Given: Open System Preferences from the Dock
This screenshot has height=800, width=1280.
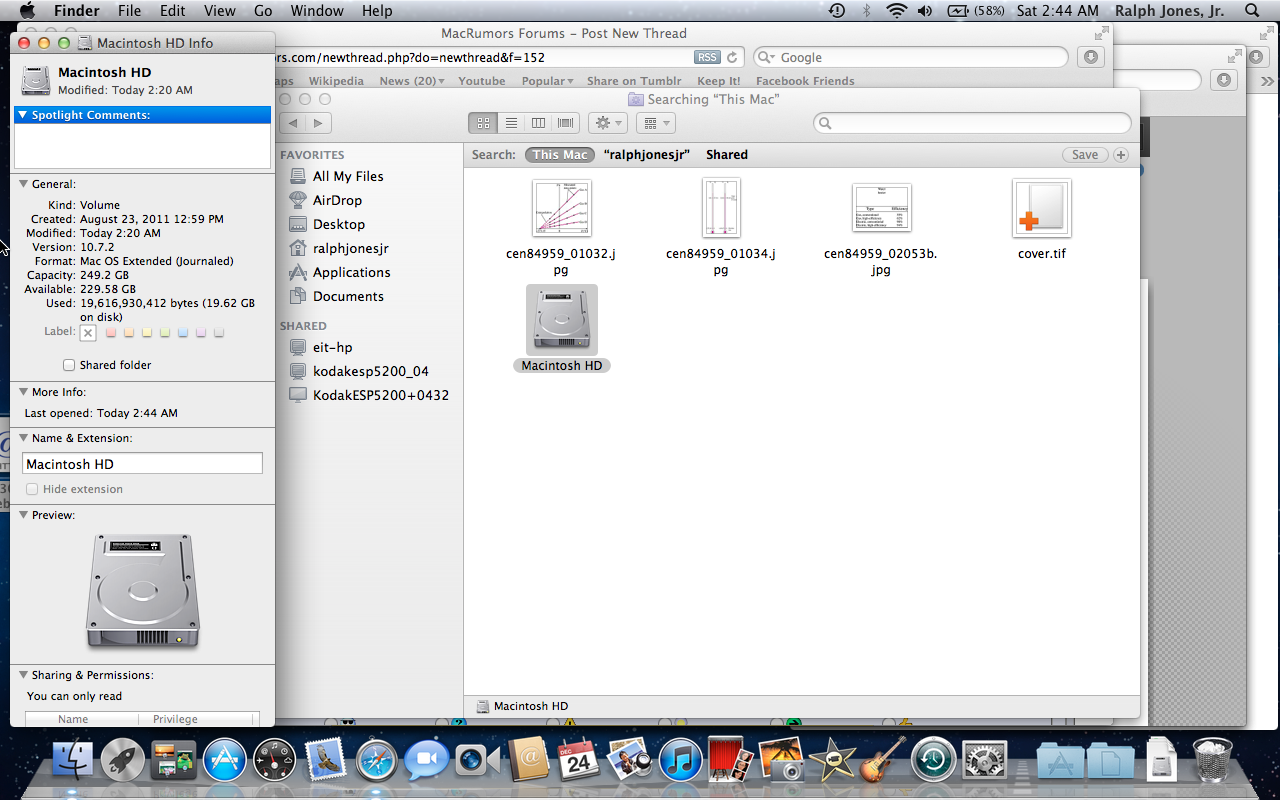Looking at the screenshot, I should point(984,761).
